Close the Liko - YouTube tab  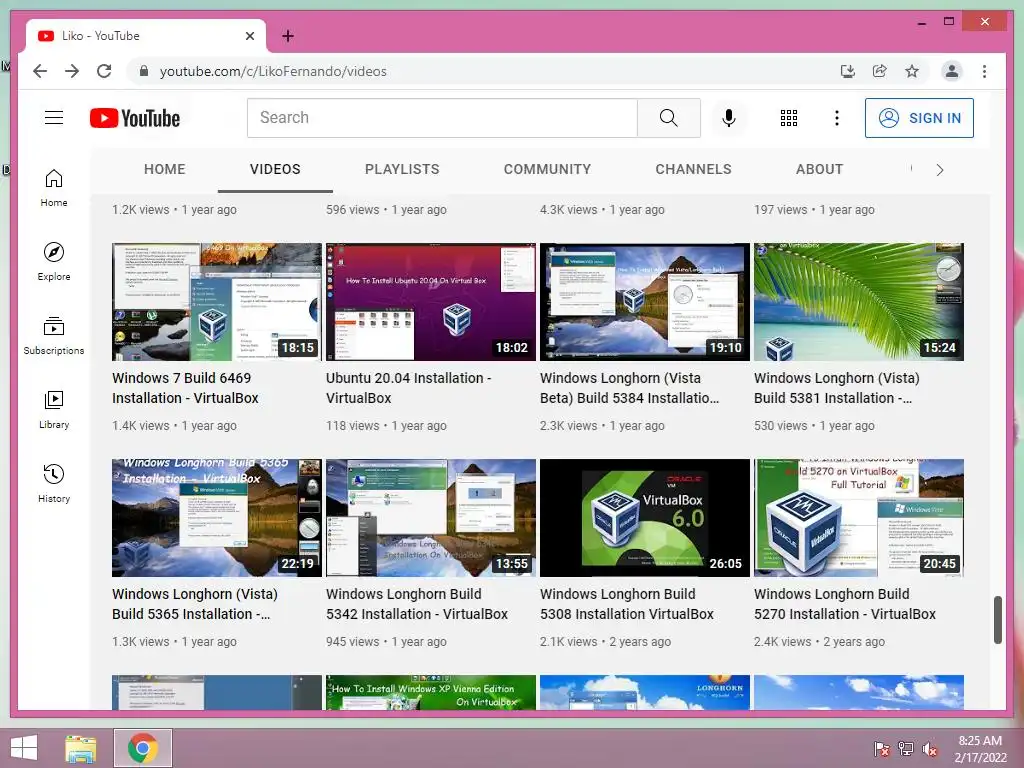[249, 36]
